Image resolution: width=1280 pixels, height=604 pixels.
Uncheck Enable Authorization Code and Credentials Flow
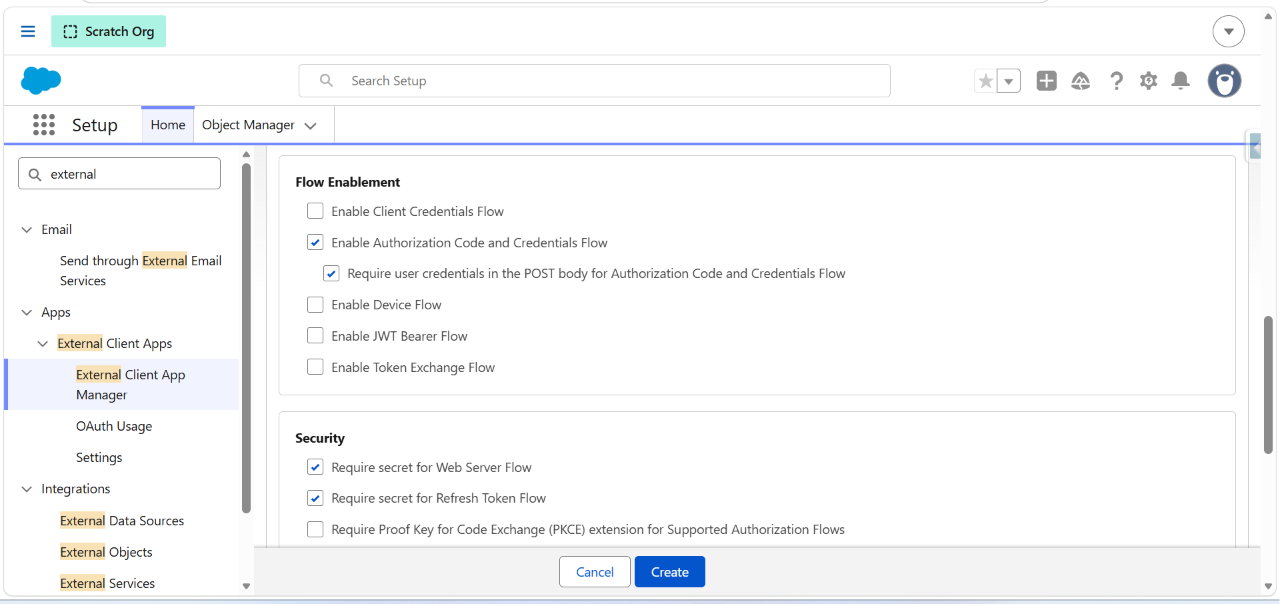(x=315, y=242)
